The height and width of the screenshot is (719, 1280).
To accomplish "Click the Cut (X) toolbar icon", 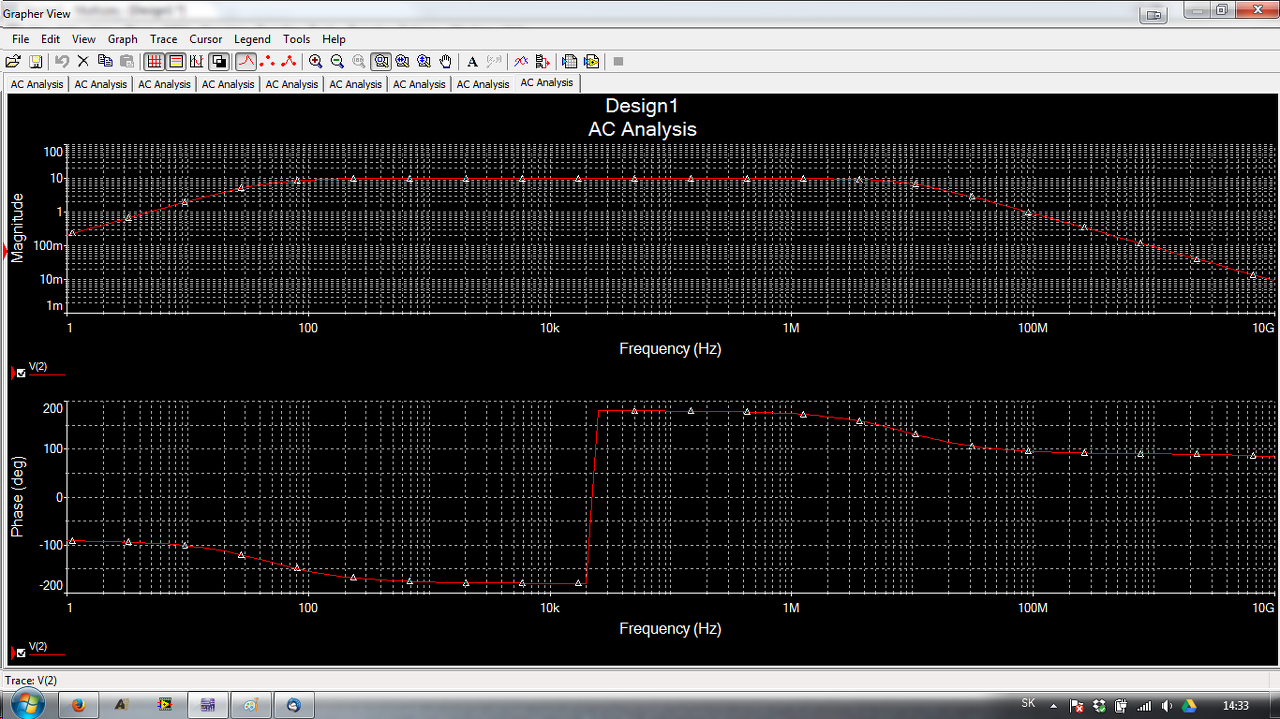I will coord(83,61).
